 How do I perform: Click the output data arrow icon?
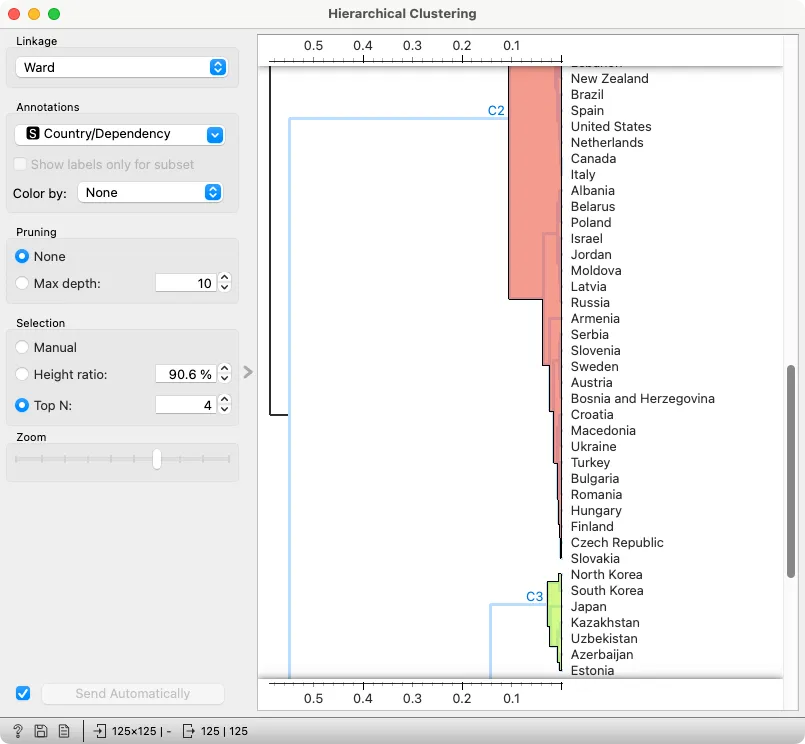coord(188,731)
